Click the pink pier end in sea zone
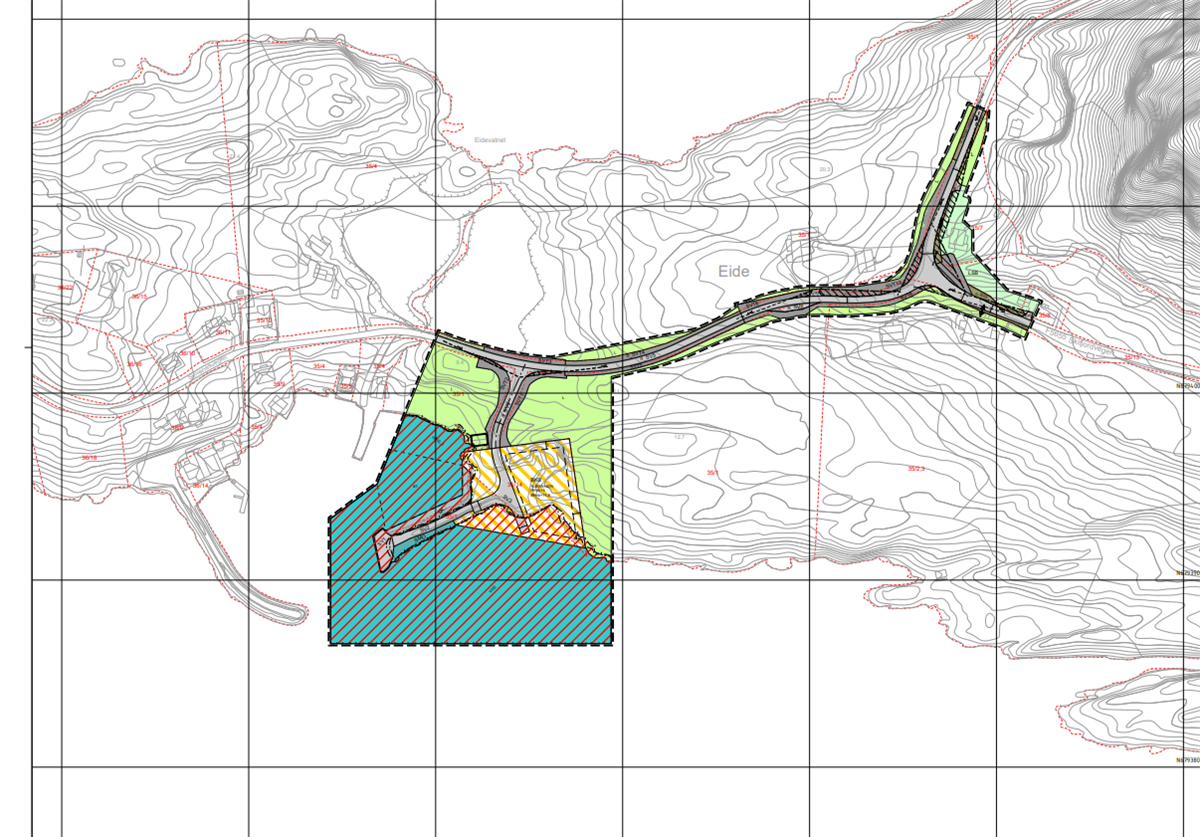 point(385,549)
